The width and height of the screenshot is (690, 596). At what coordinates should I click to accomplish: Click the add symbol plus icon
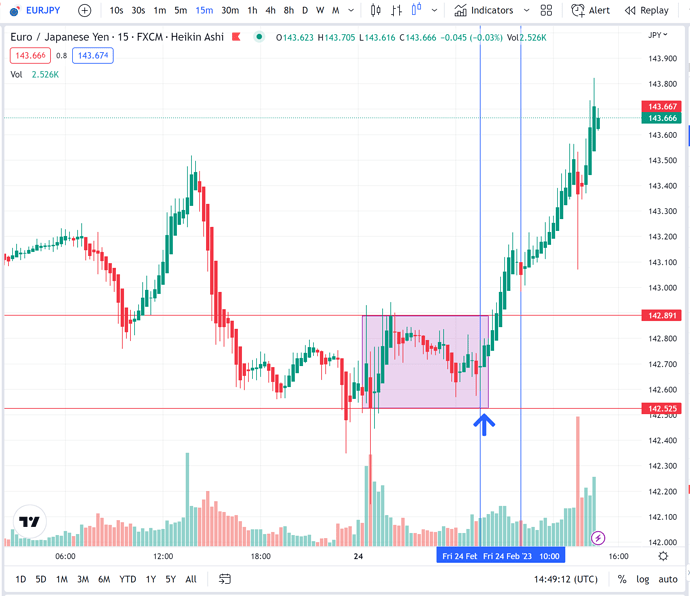tap(84, 10)
